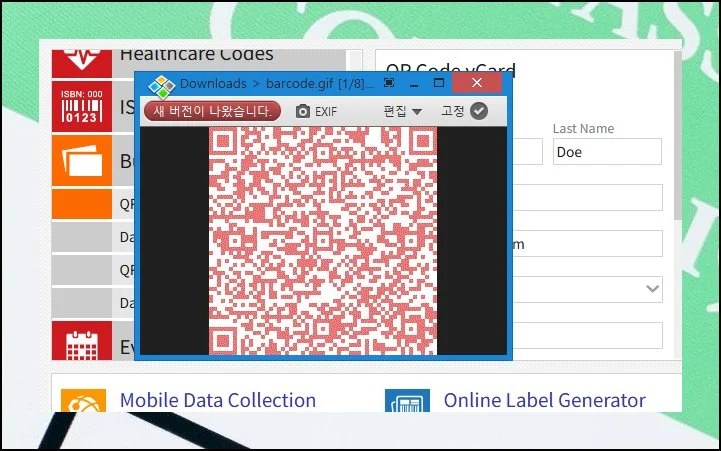Click the red new version notification button
Screen dimensions: 721x451
pos(212,111)
